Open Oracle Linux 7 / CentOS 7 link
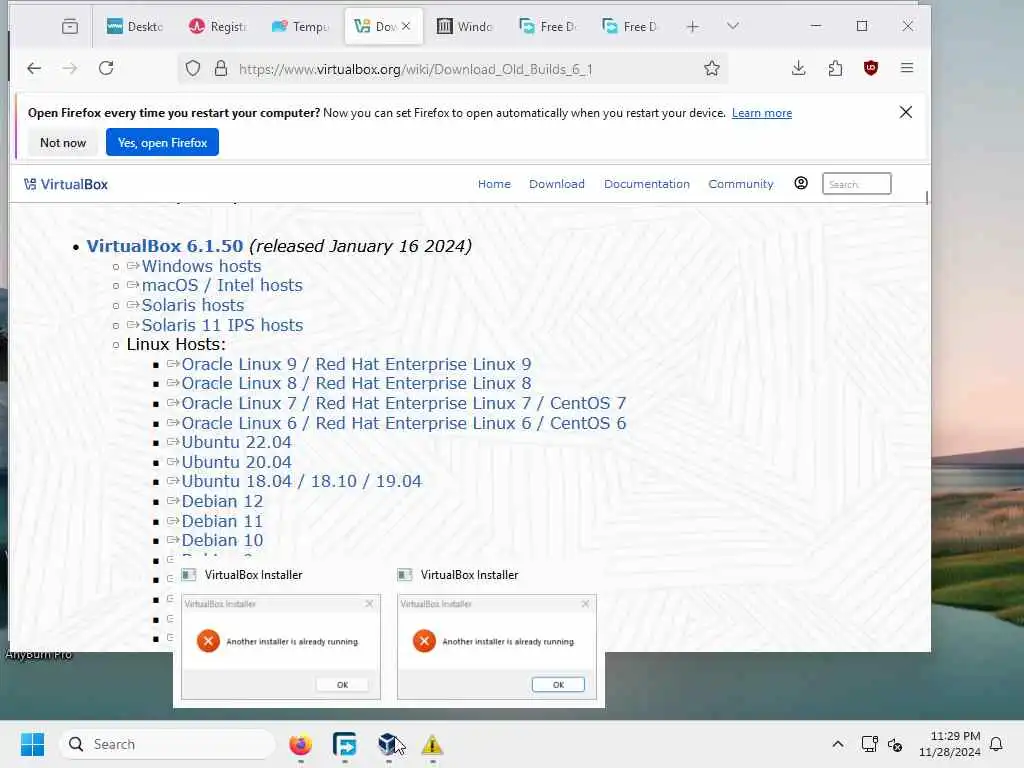This screenshot has height=768, width=1024. point(404,403)
